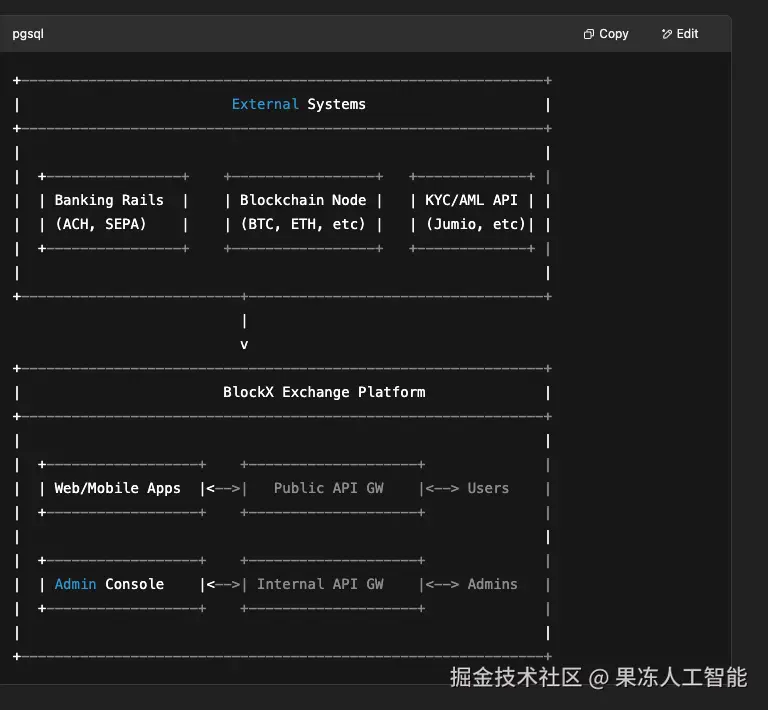Click the pgsql language label
The height and width of the screenshot is (710, 768).
(x=28, y=34)
